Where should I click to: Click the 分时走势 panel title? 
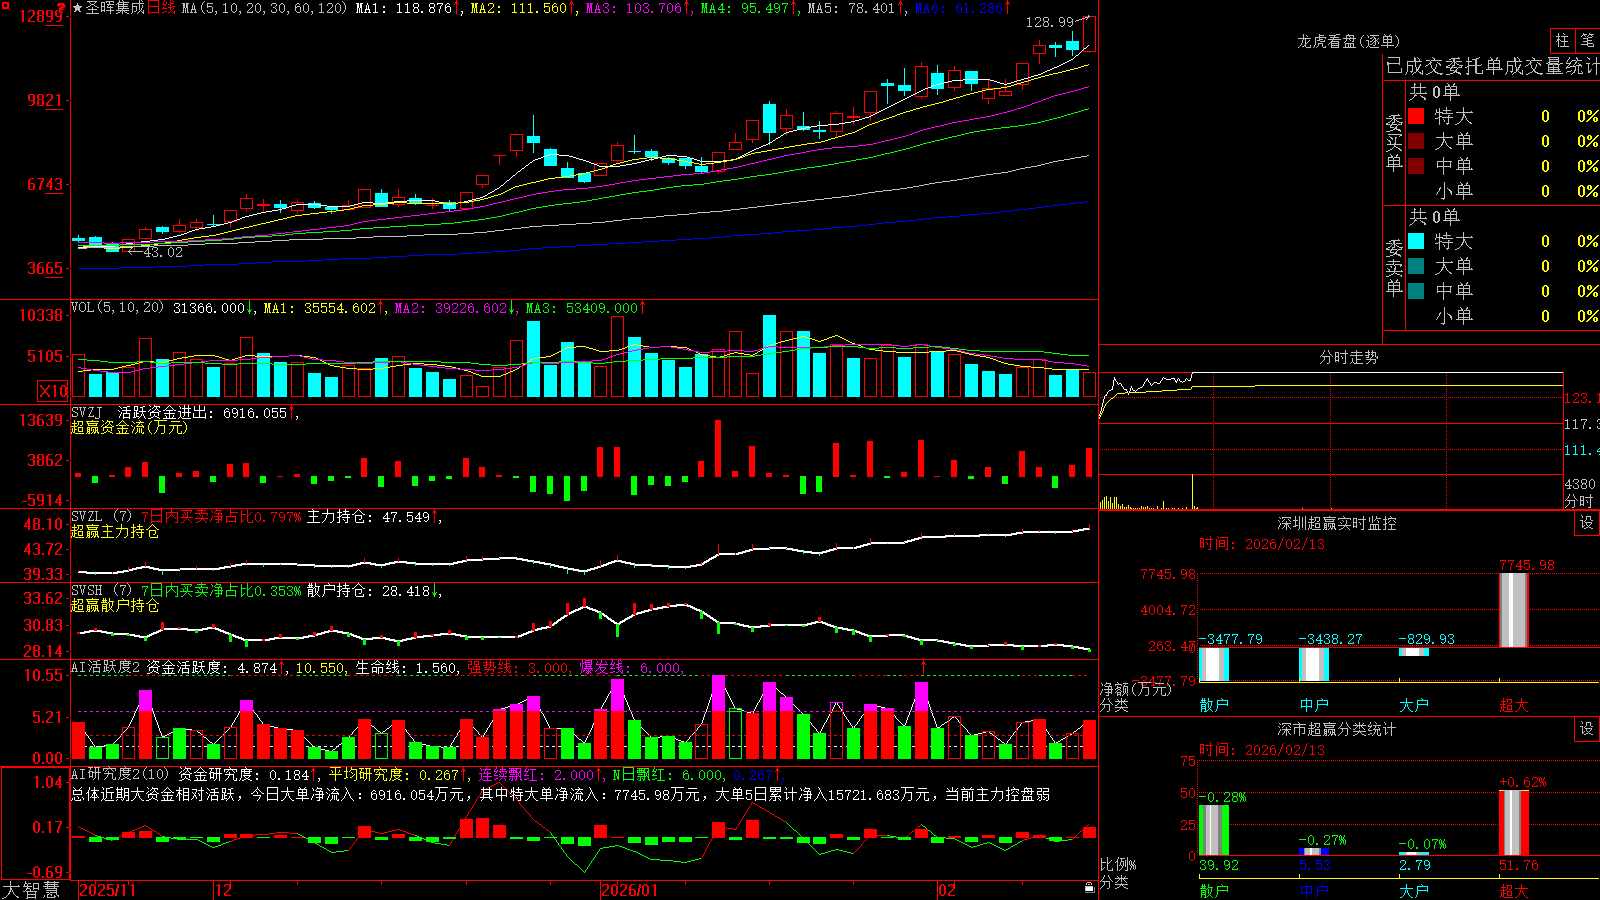click(x=1348, y=357)
